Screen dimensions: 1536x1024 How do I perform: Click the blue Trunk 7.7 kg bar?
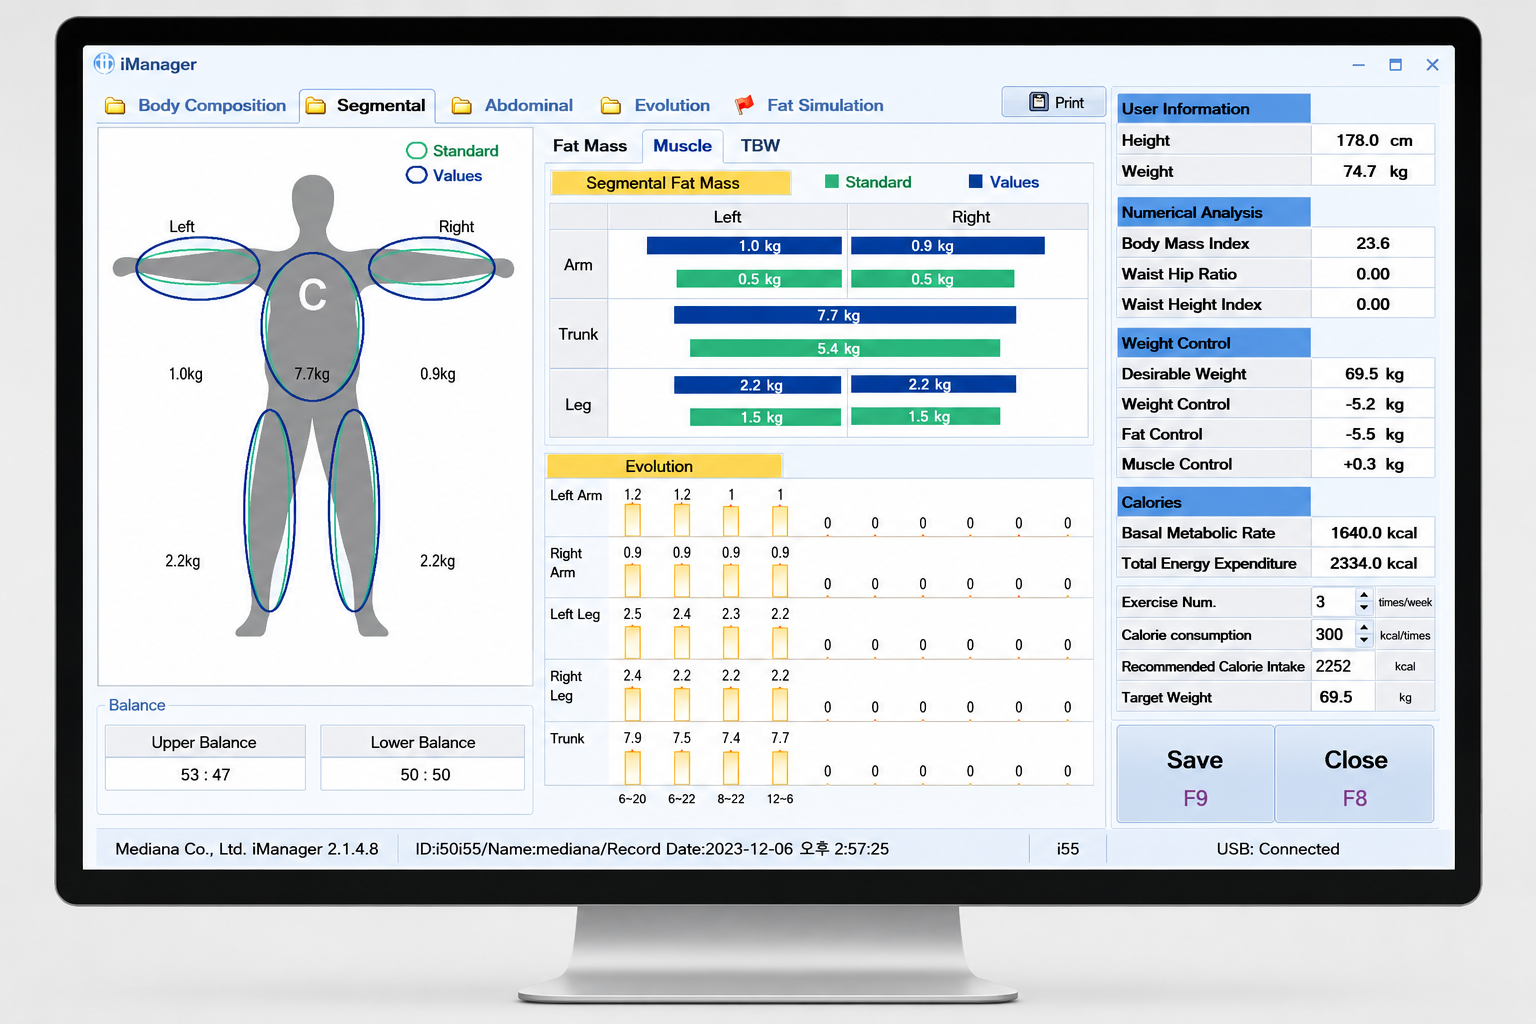[845, 315]
